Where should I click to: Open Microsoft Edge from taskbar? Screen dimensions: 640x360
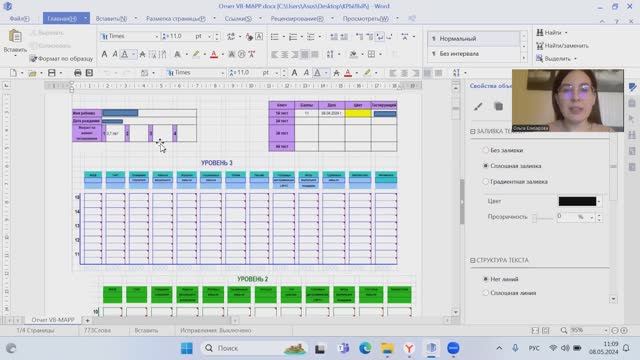point(365,348)
